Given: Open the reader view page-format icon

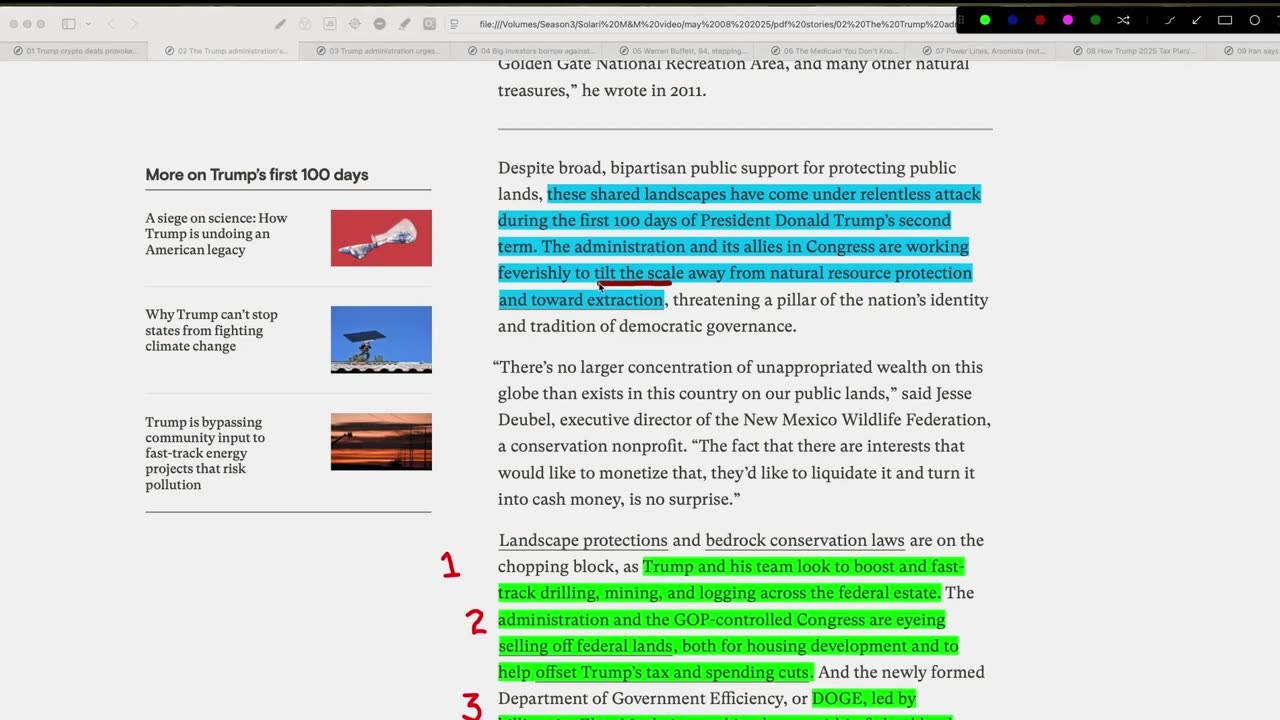Looking at the screenshot, I should pos(454,24).
